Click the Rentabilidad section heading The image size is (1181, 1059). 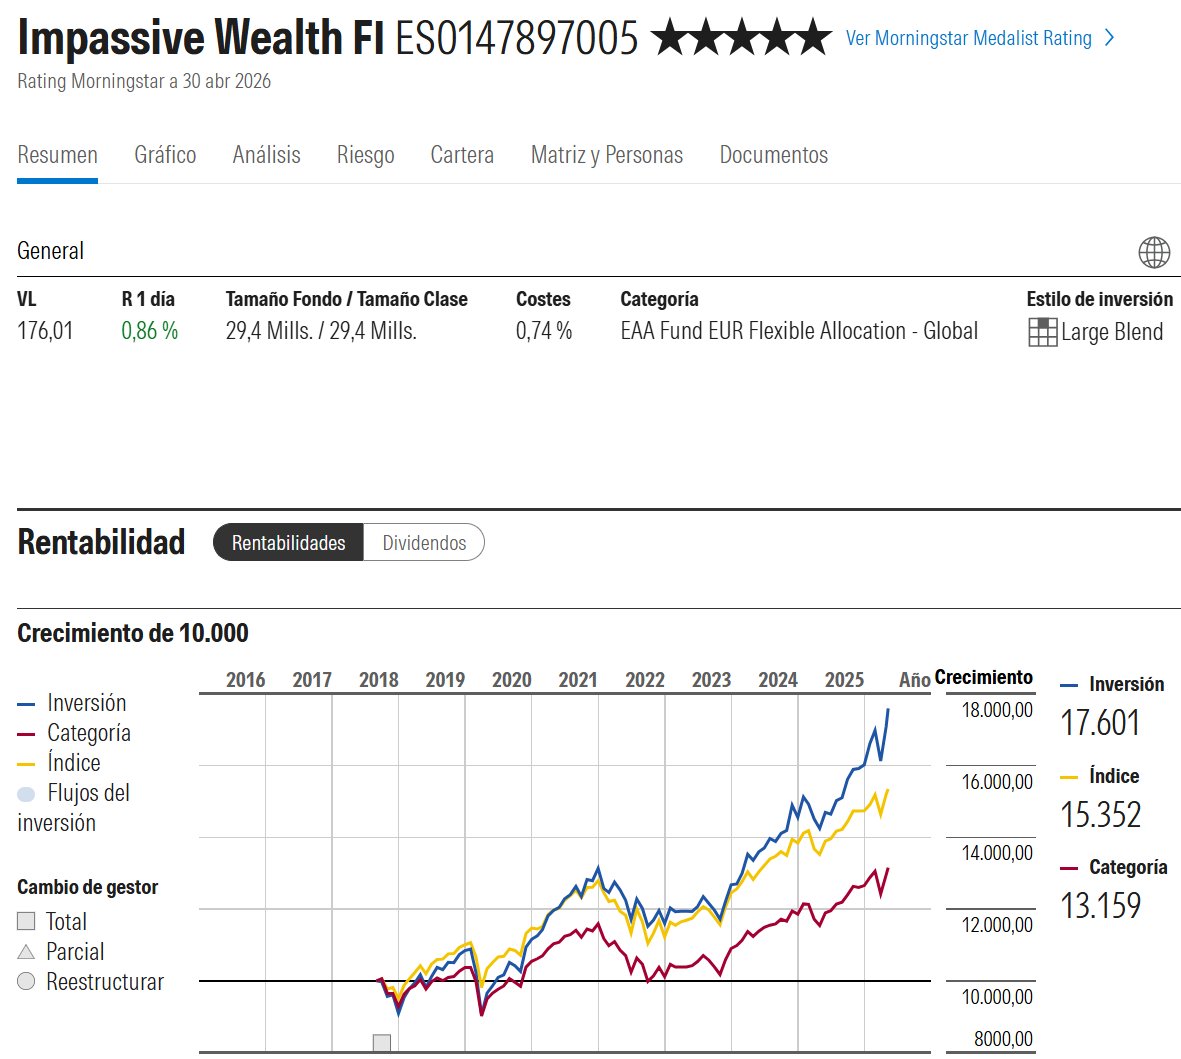coord(101,542)
